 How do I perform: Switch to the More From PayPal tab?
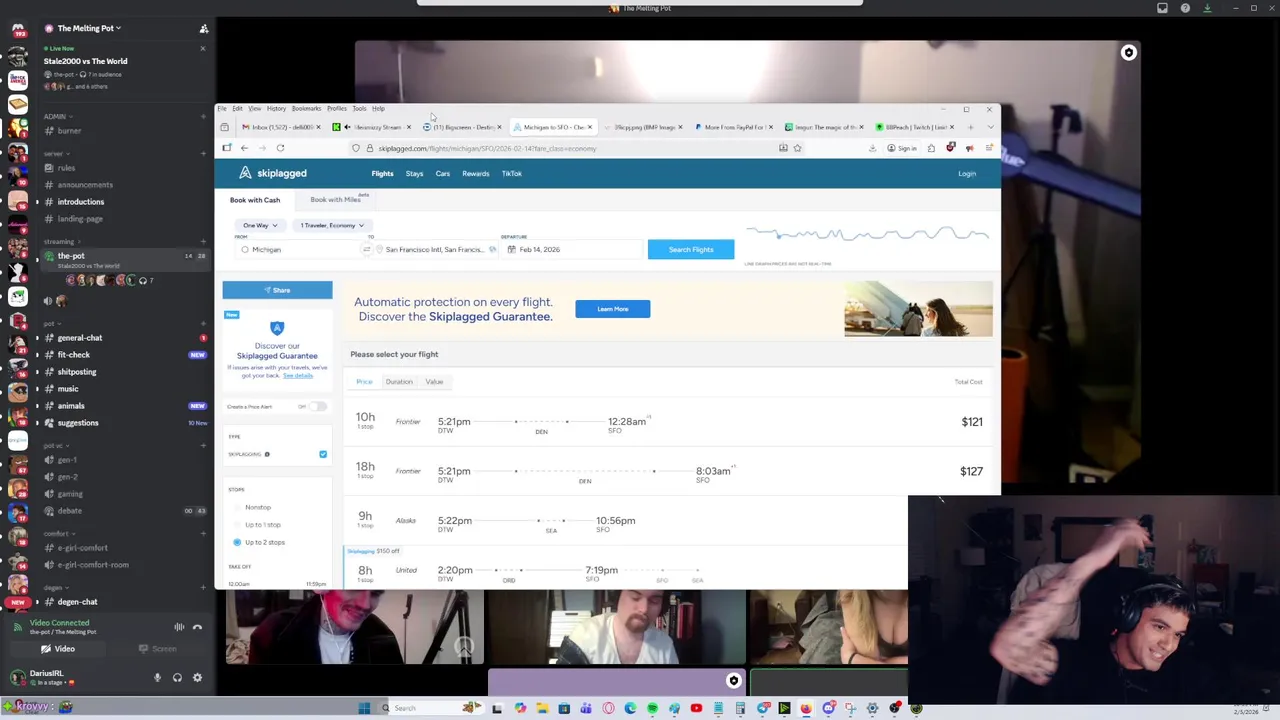click(x=735, y=127)
